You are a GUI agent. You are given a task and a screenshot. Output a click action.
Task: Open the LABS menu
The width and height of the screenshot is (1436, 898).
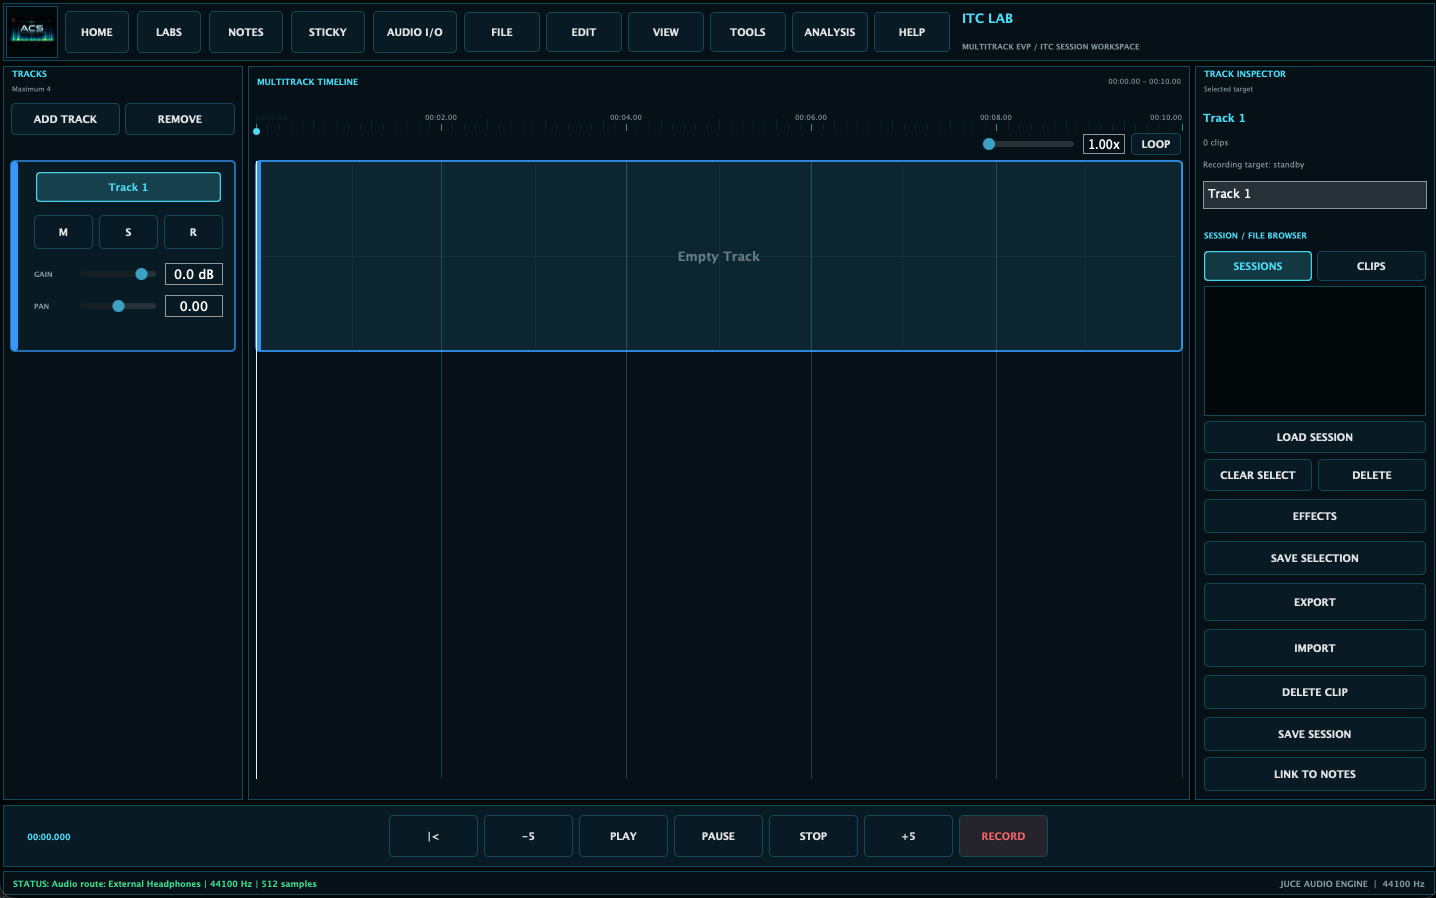169,32
